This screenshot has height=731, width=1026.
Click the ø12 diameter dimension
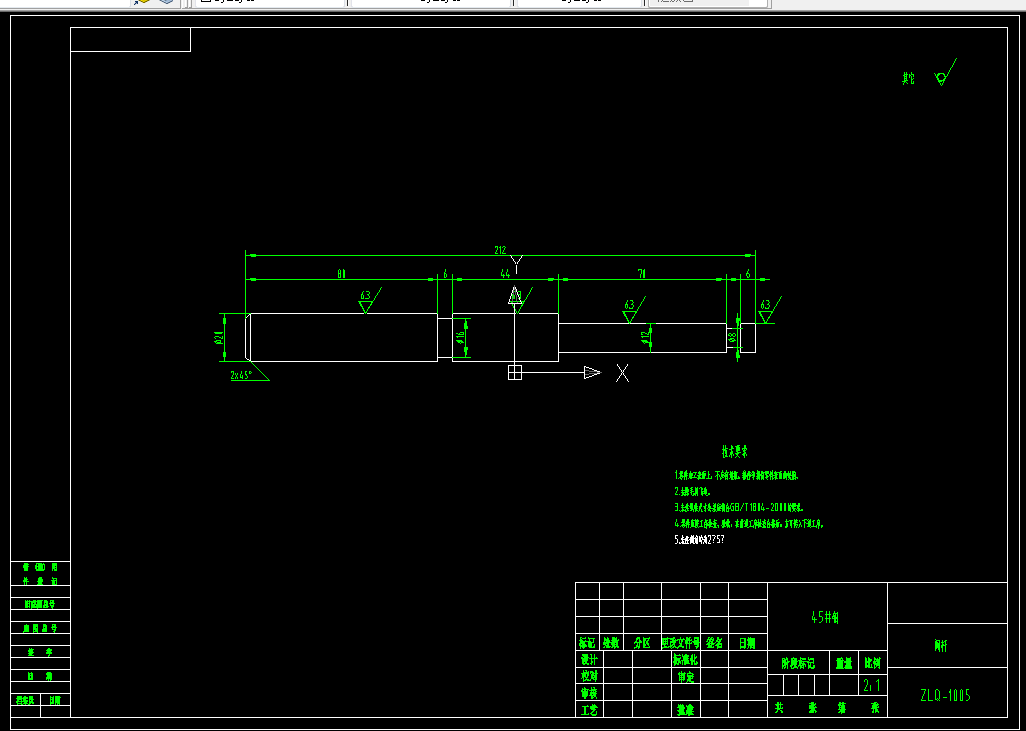[645, 337]
